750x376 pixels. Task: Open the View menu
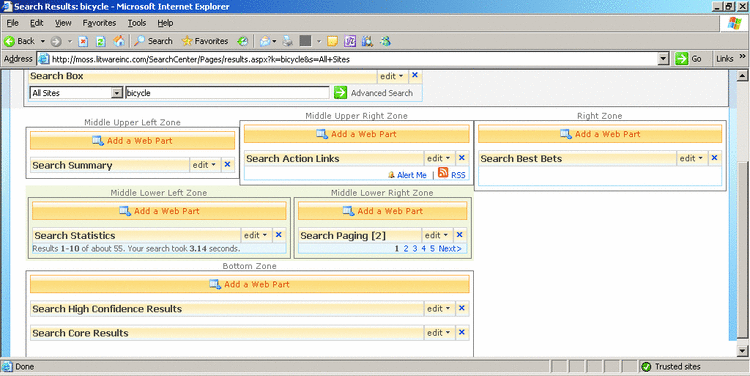coord(63,23)
